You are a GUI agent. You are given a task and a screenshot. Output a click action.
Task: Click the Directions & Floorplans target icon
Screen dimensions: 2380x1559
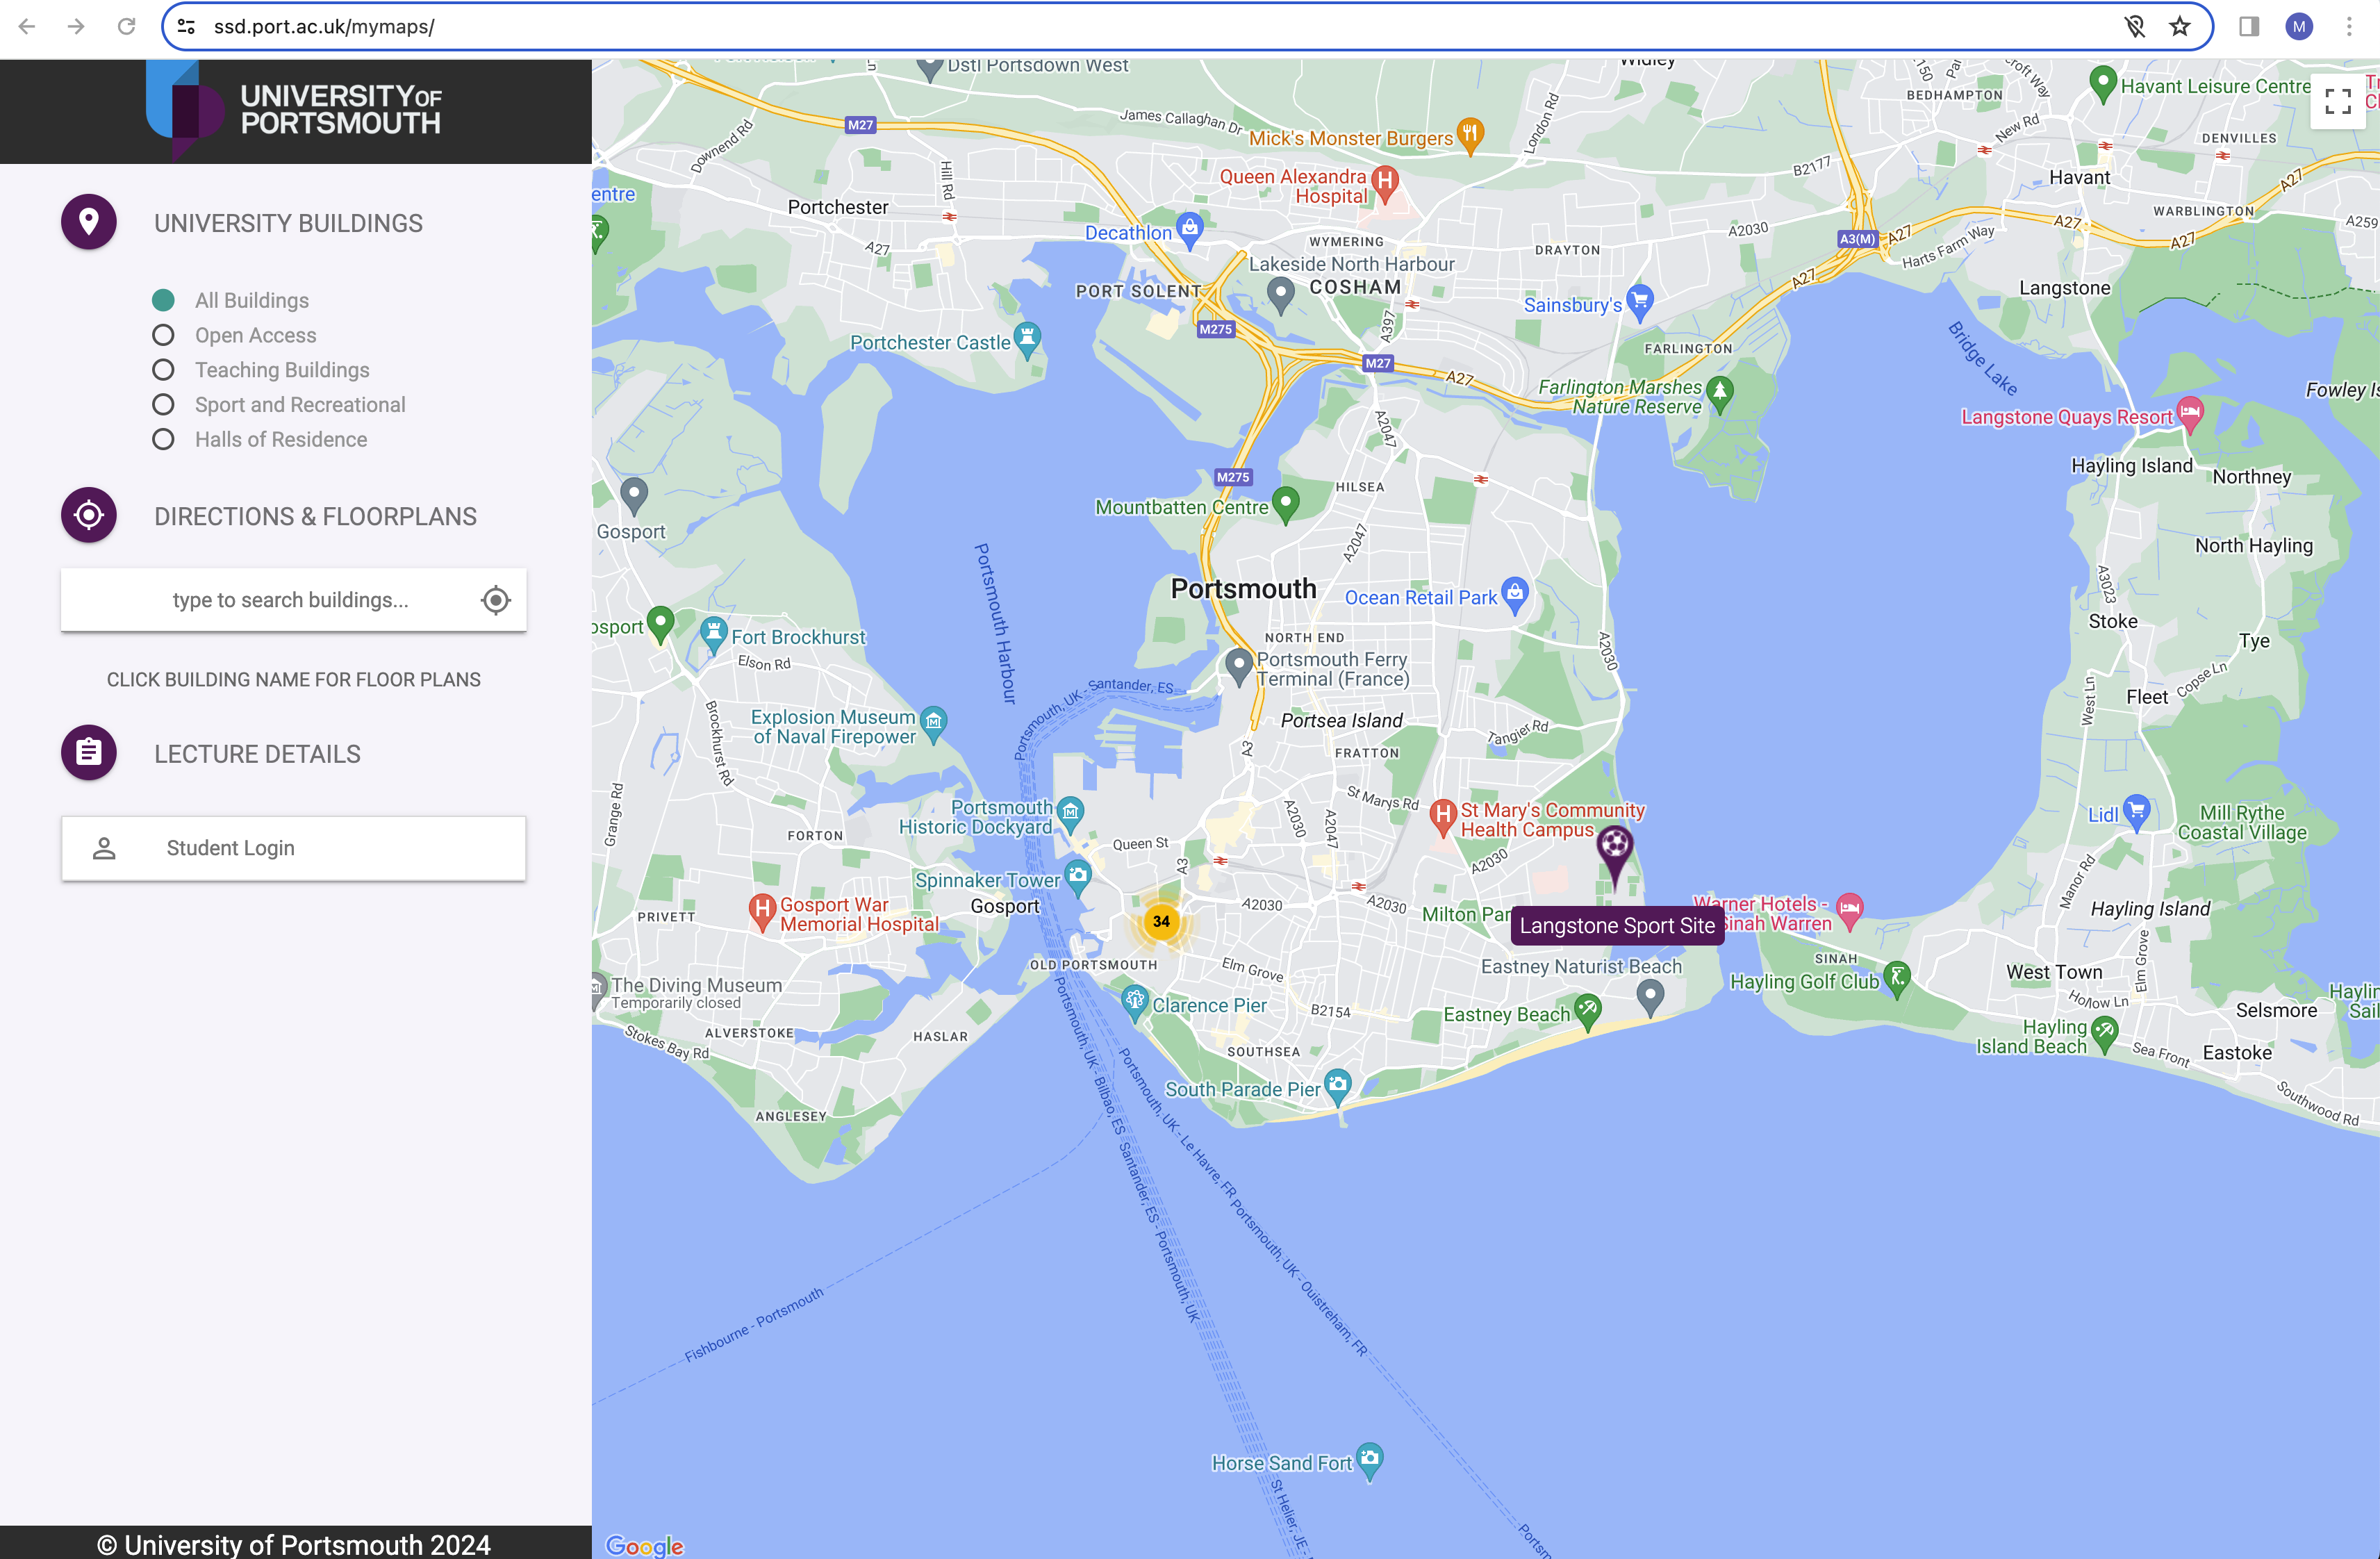[x=89, y=515]
